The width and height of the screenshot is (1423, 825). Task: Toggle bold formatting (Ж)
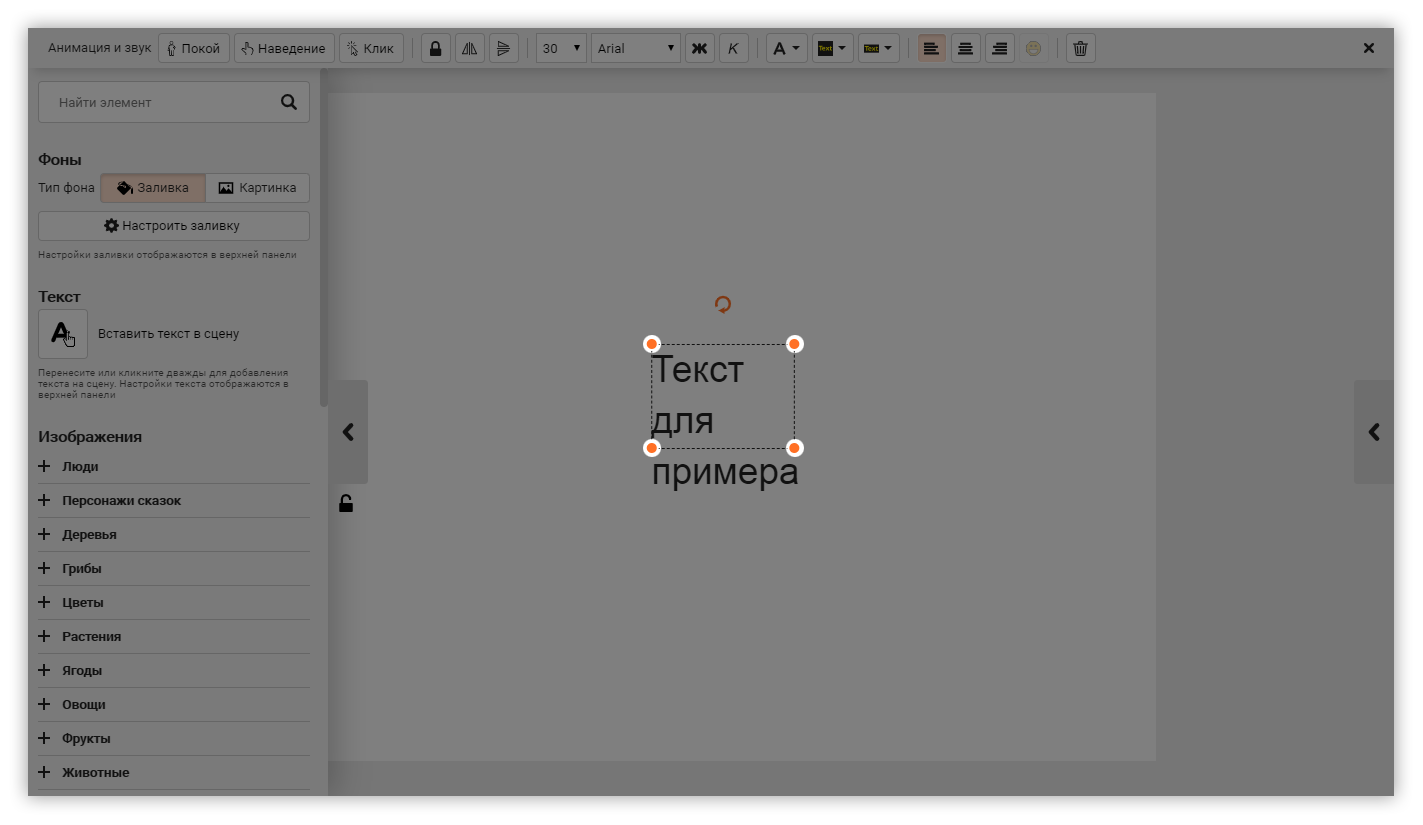pyautogui.click(x=700, y=48)
